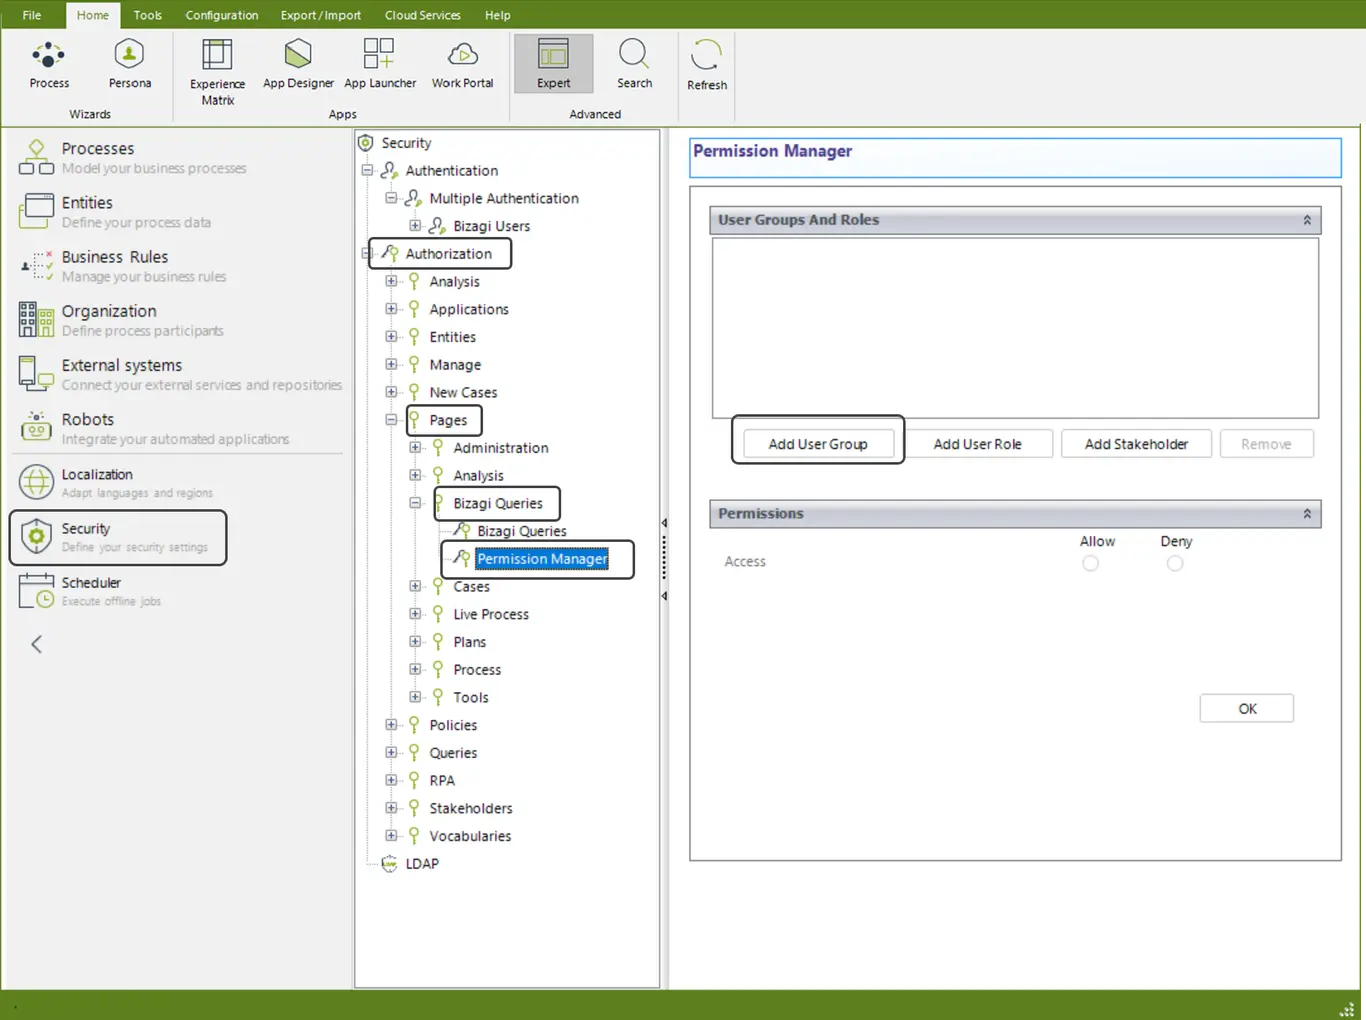
Task: Open the Organization module
Action: 120,320
